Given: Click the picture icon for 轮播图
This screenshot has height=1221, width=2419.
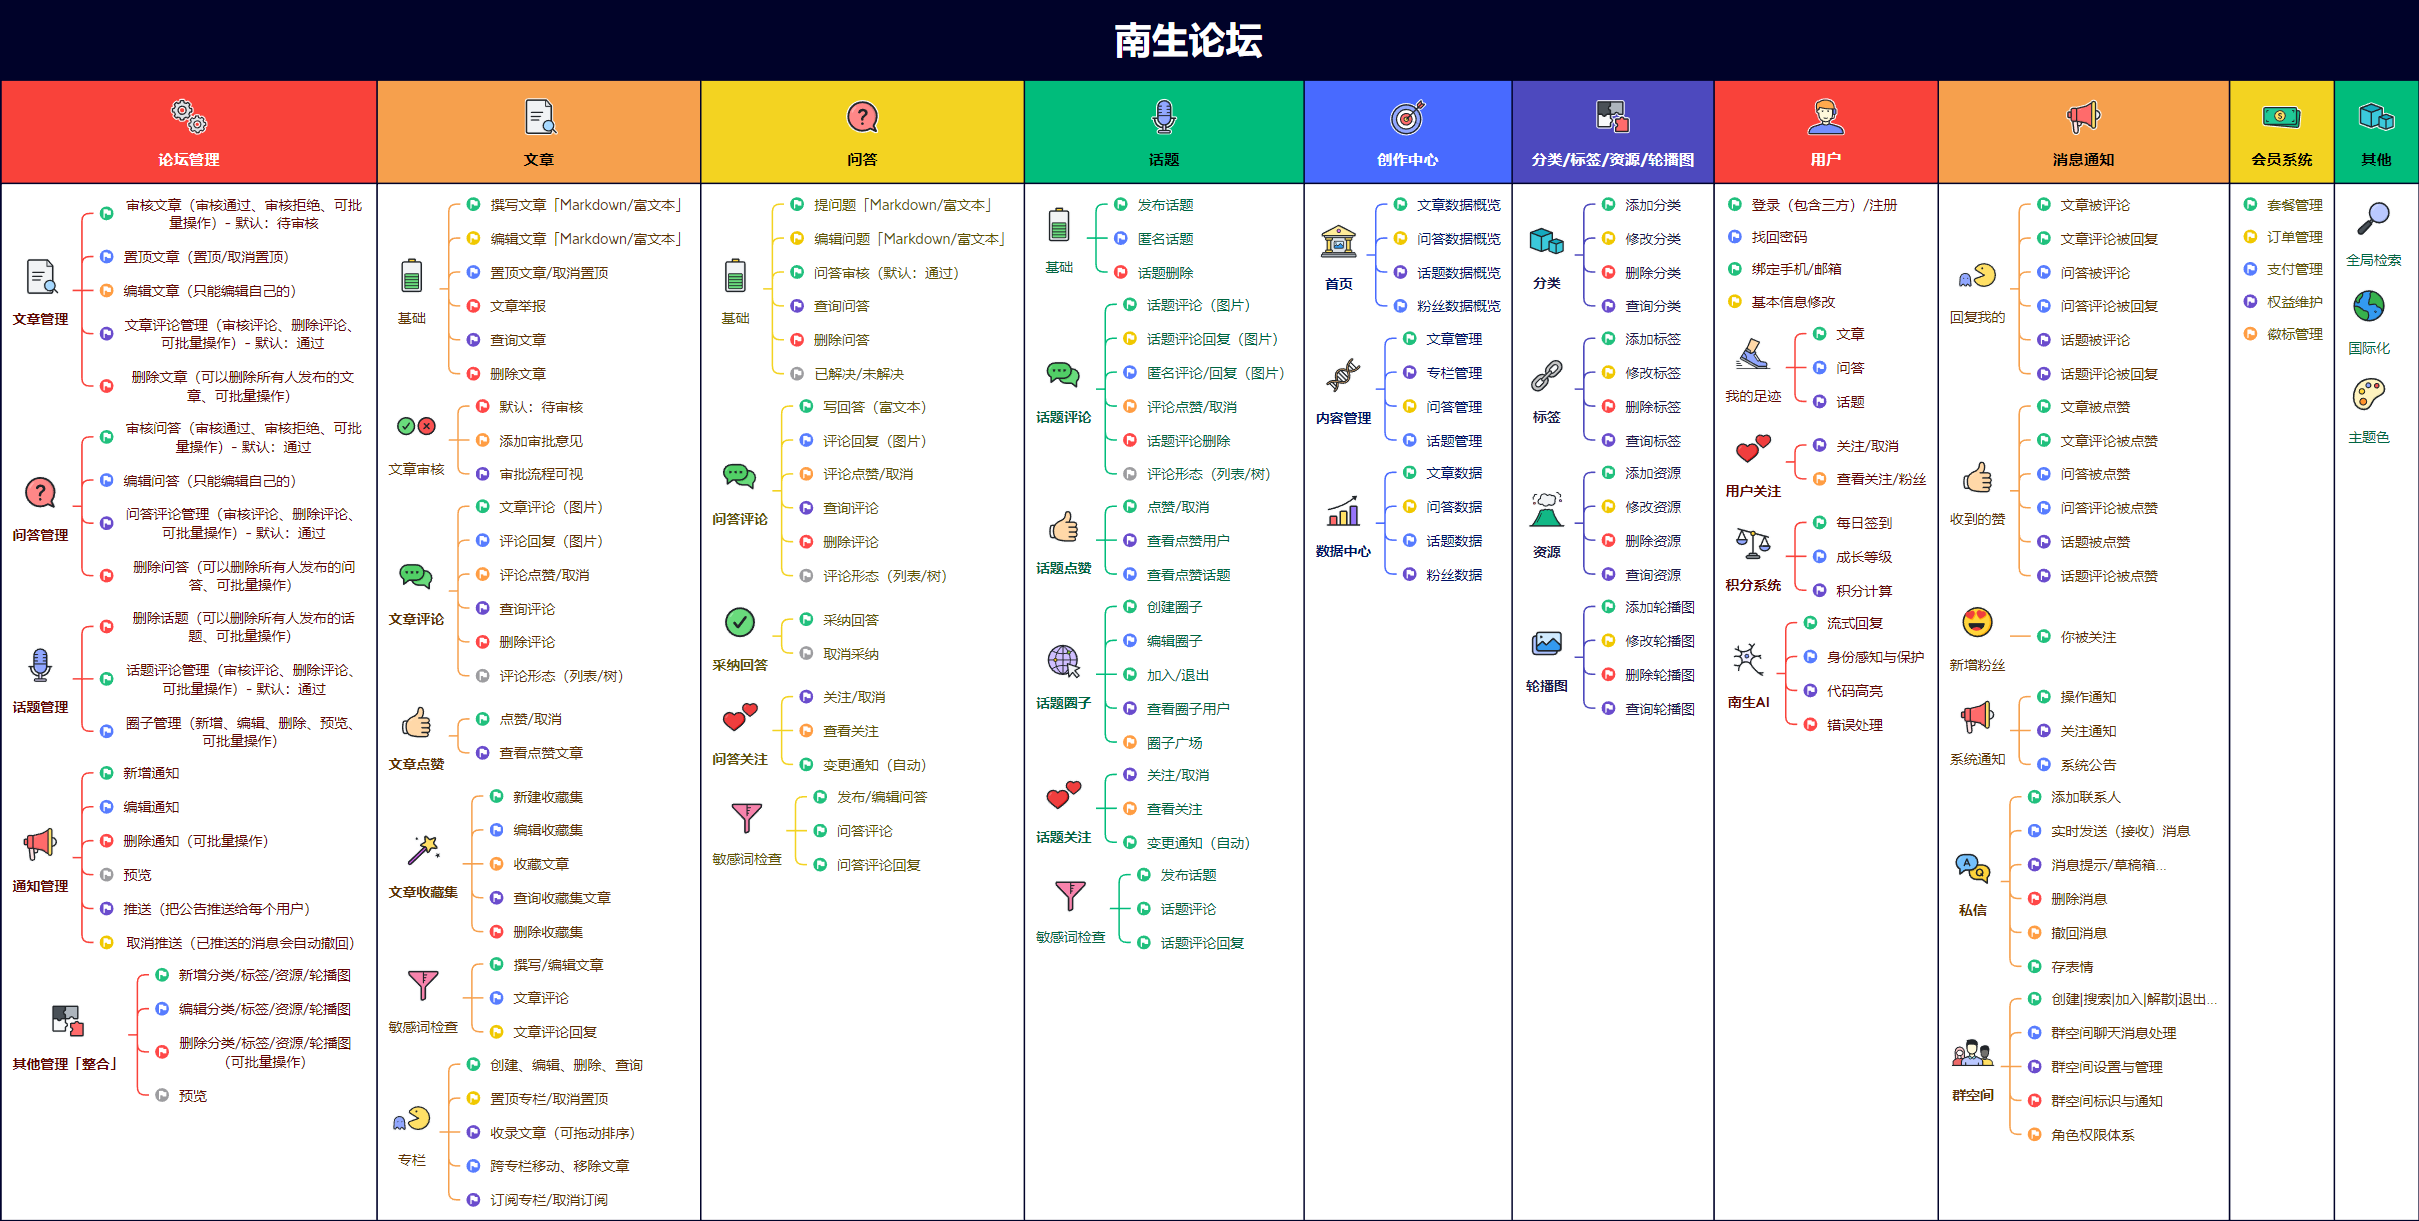Looking at the screenshot, I should 1546,643.
